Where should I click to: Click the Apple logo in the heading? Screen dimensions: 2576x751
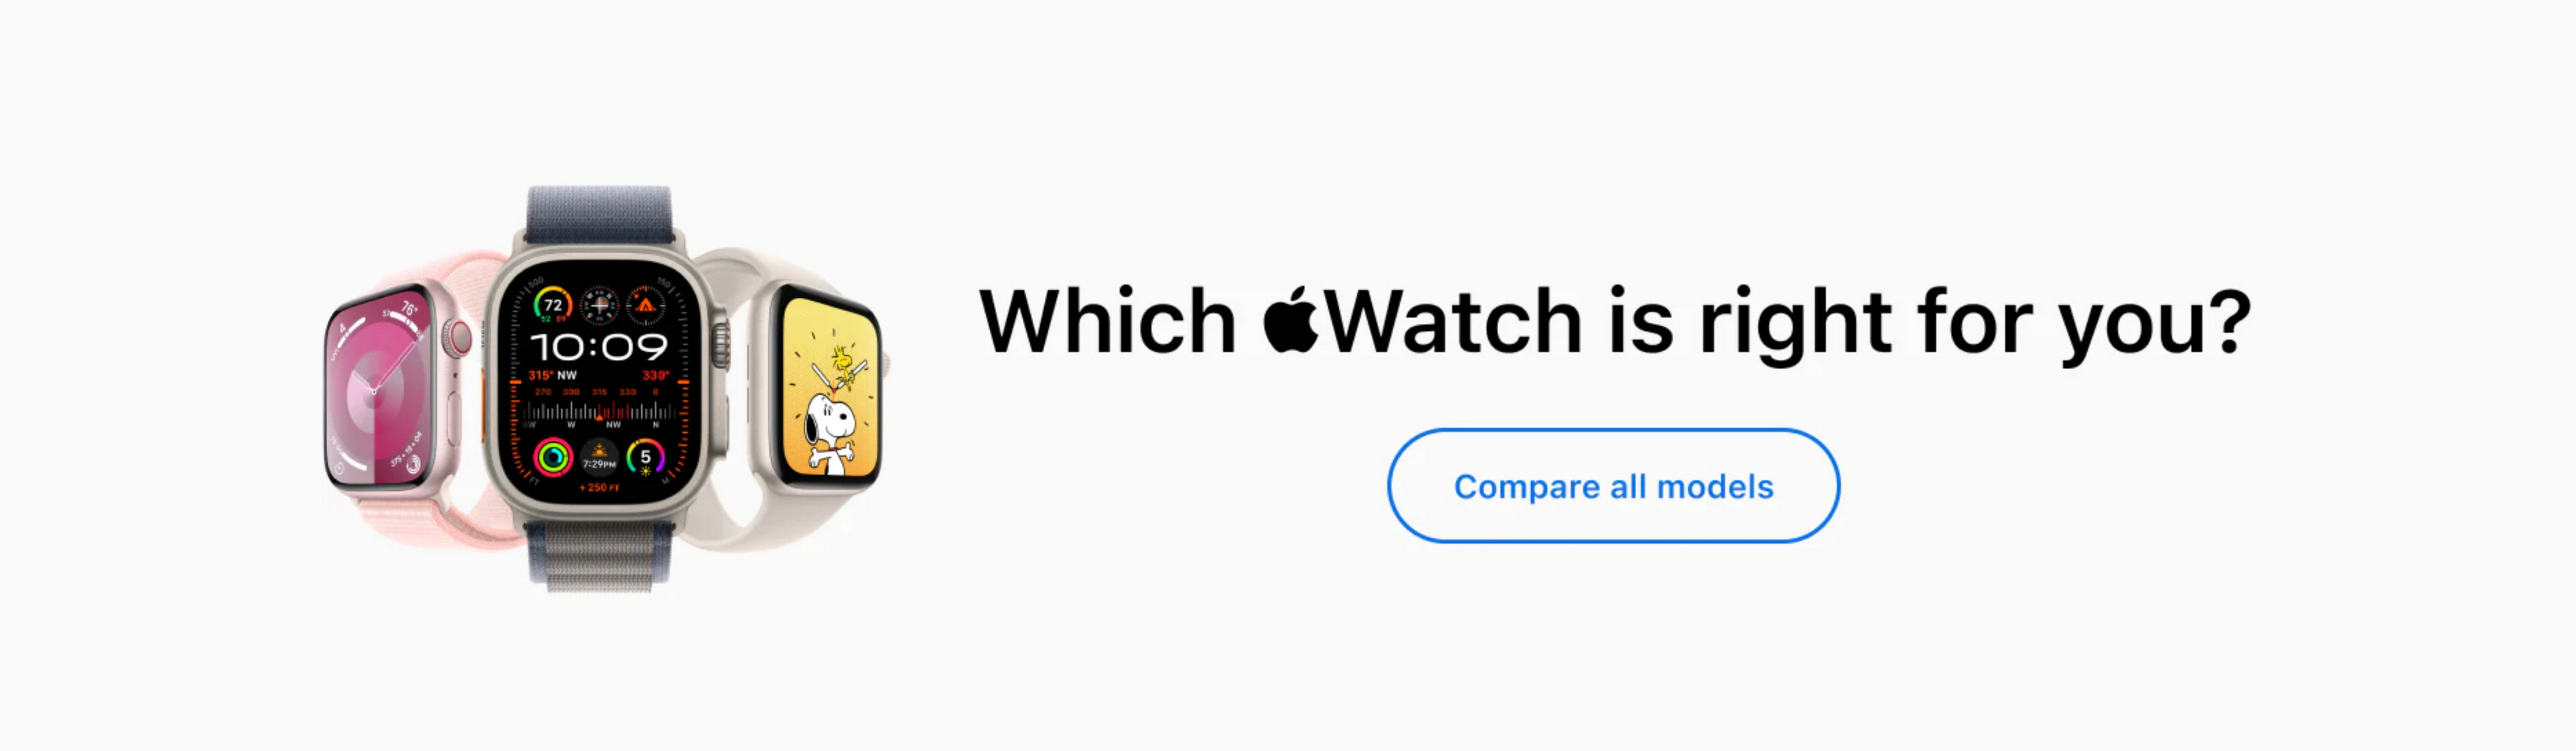[1291, 320]
